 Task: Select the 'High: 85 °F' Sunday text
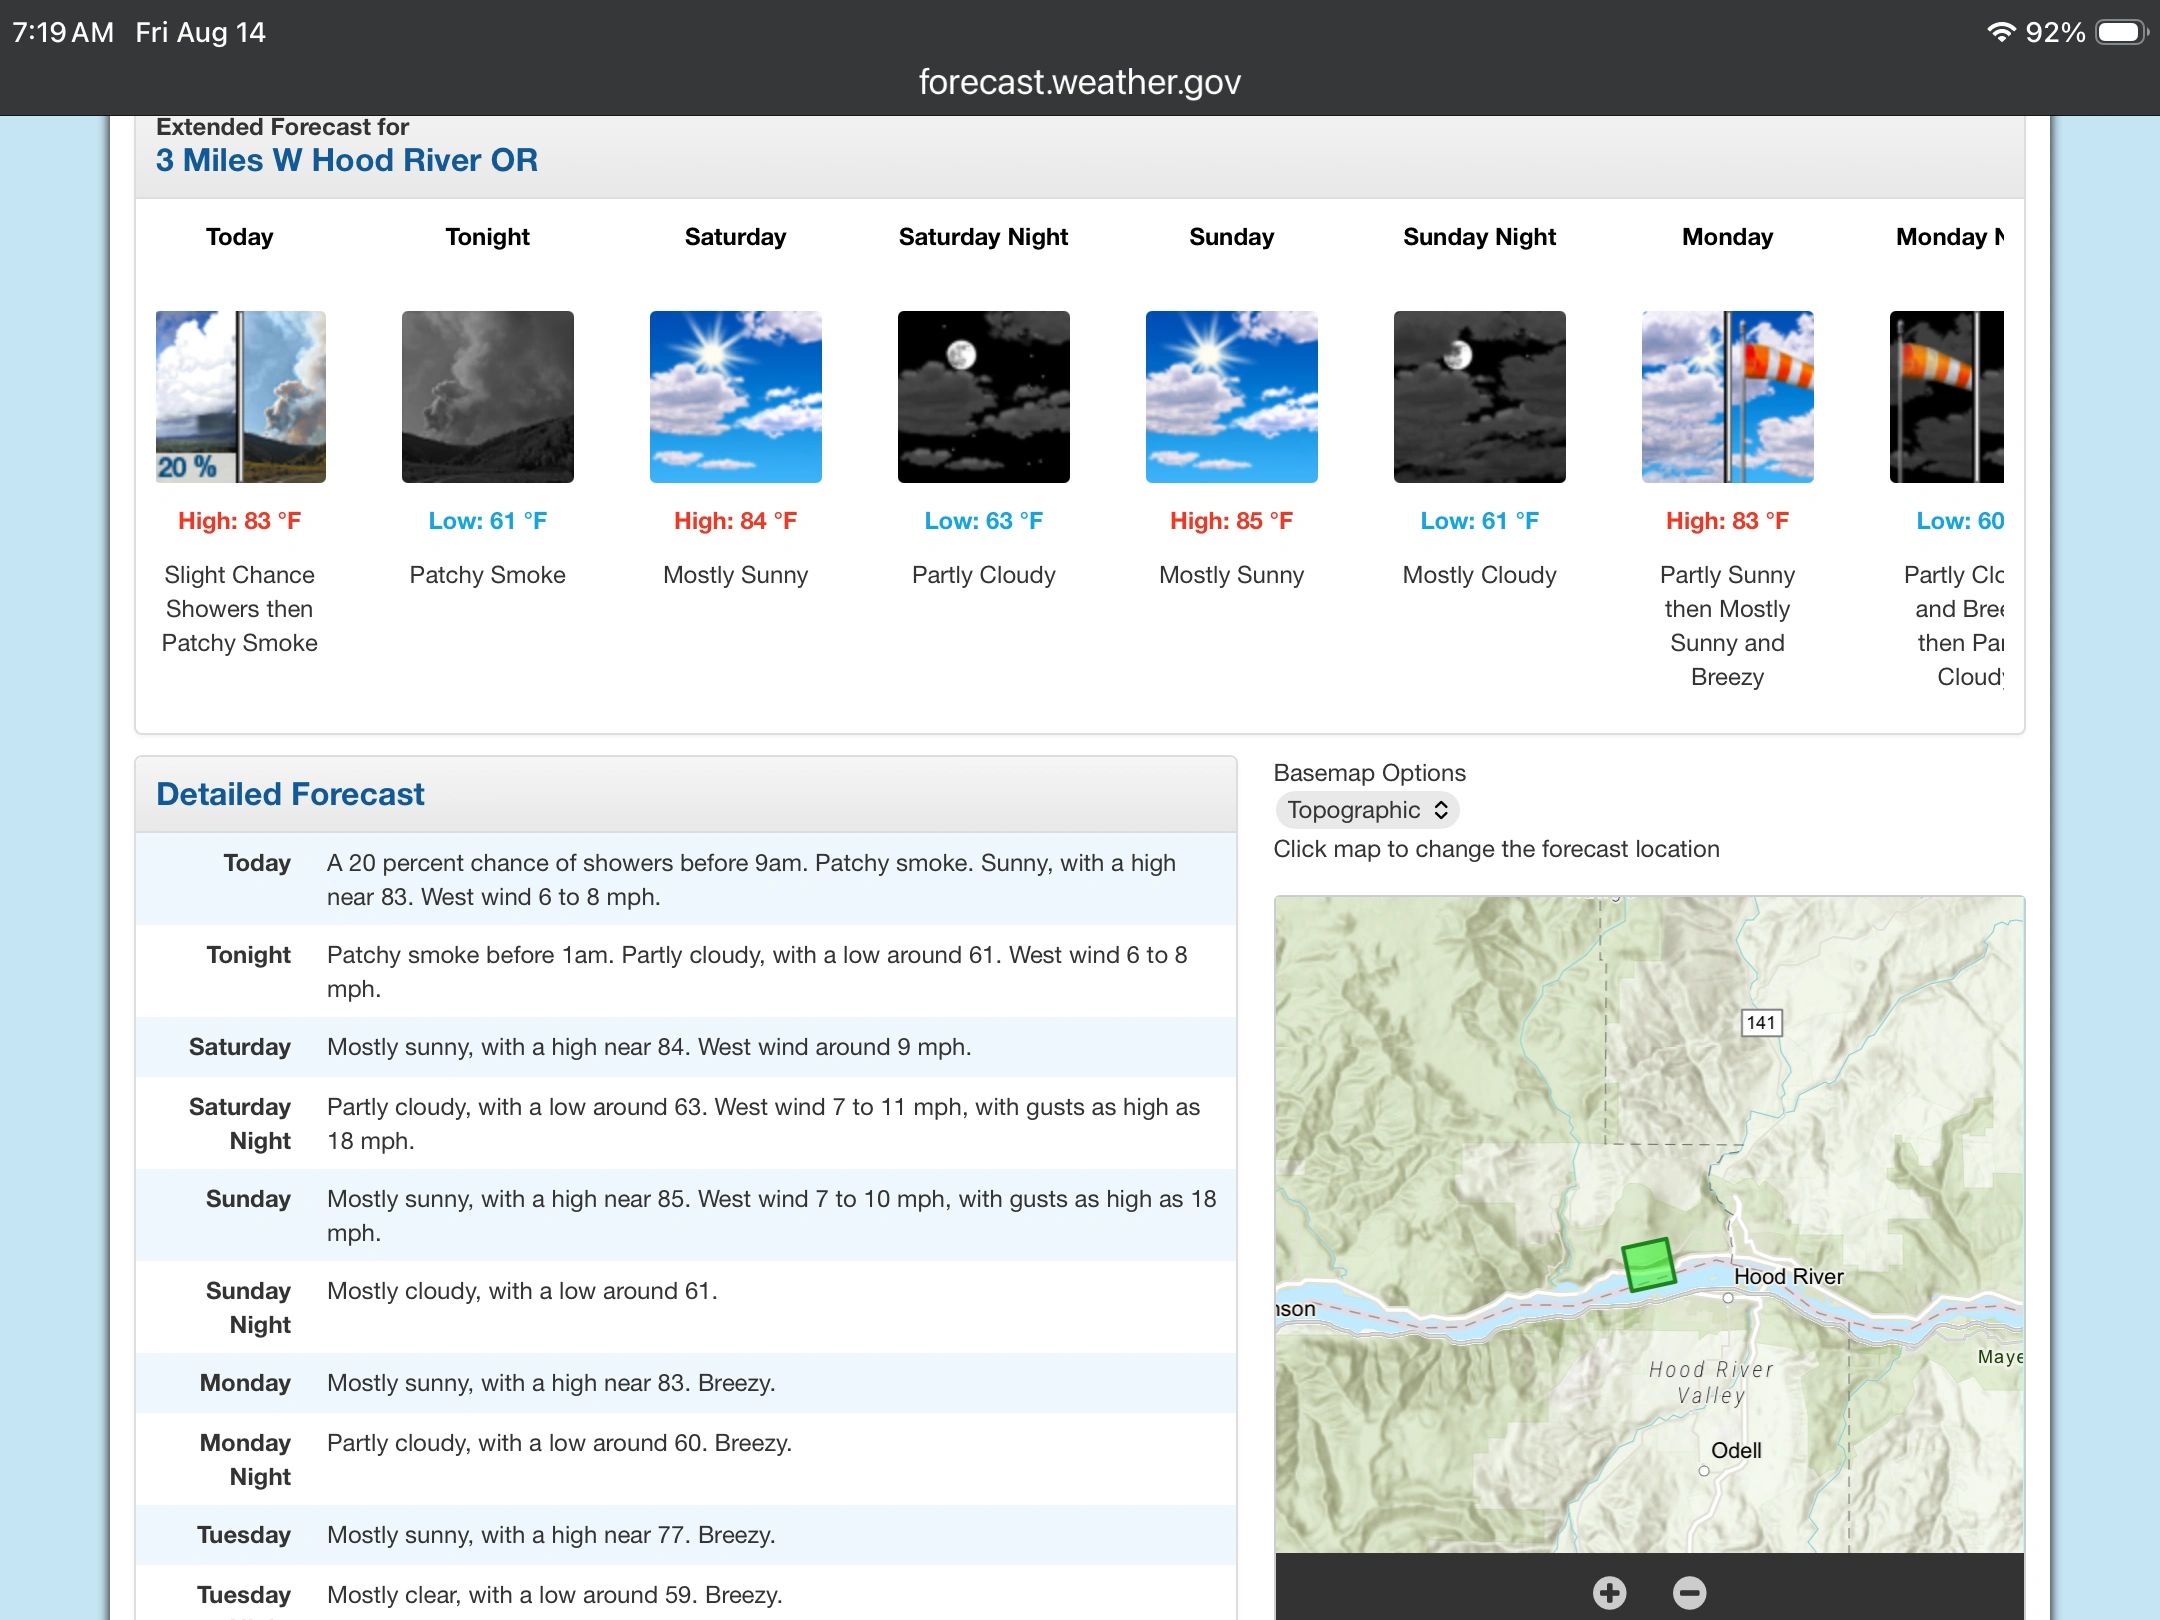[1232, 521]
